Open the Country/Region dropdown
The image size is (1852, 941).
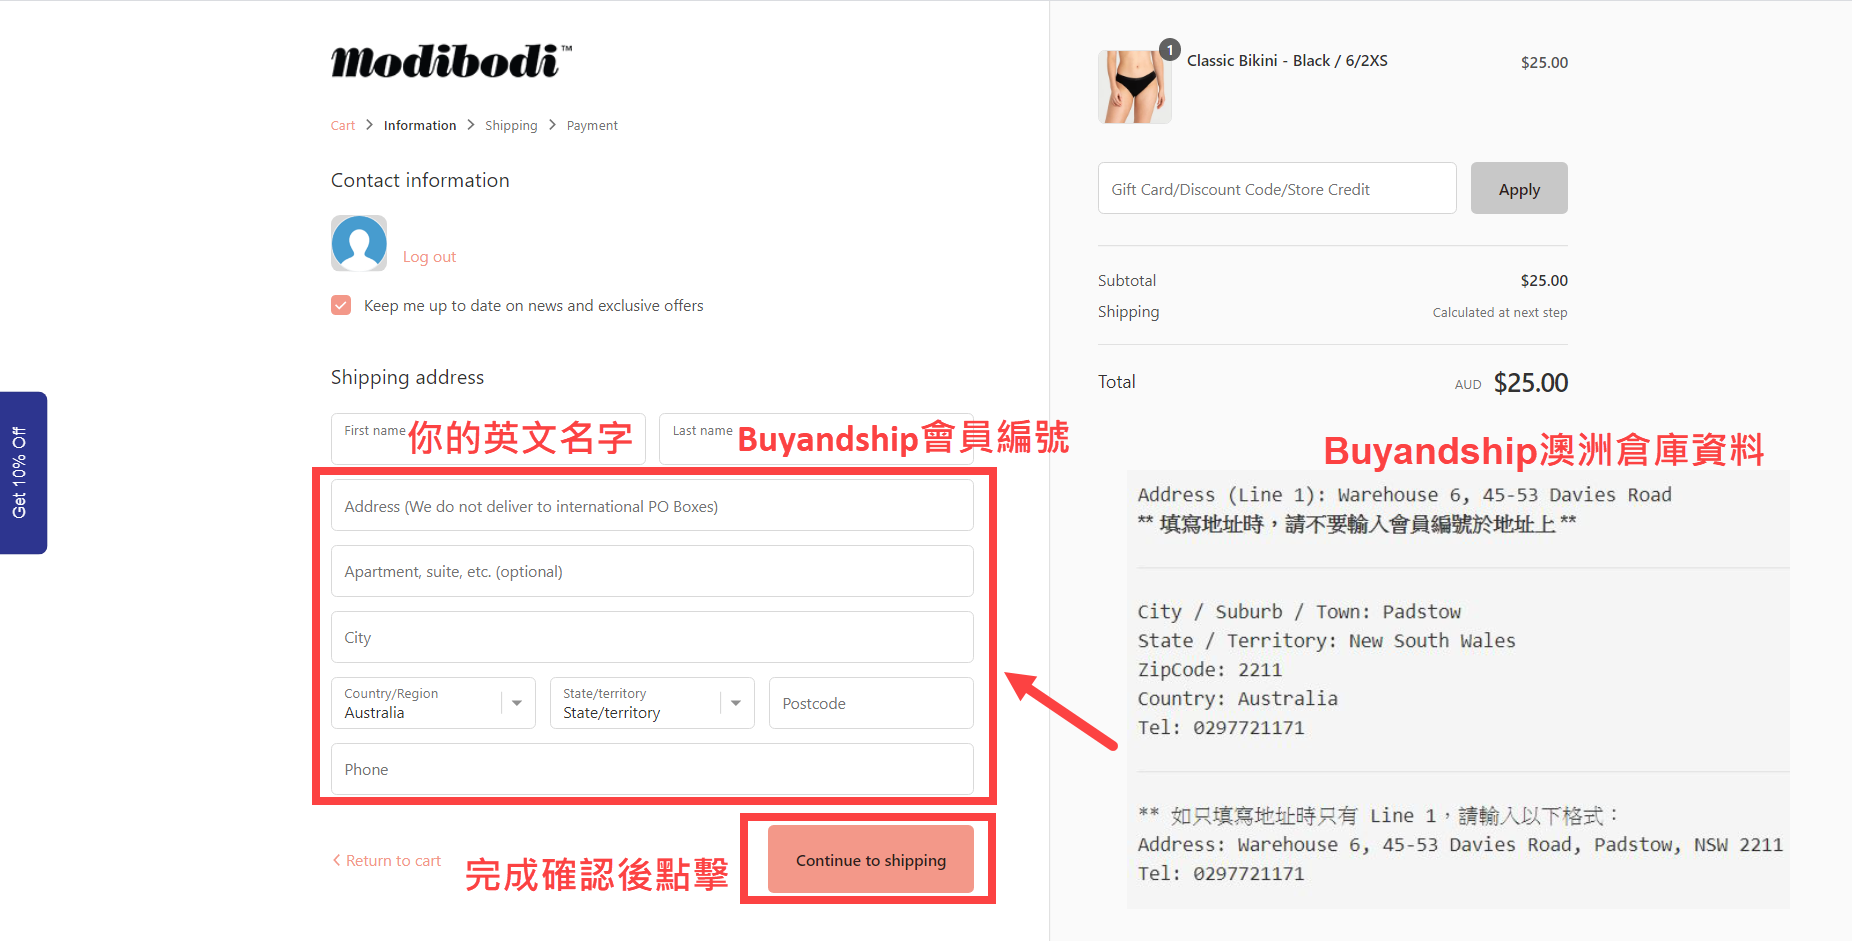(433, 703)
